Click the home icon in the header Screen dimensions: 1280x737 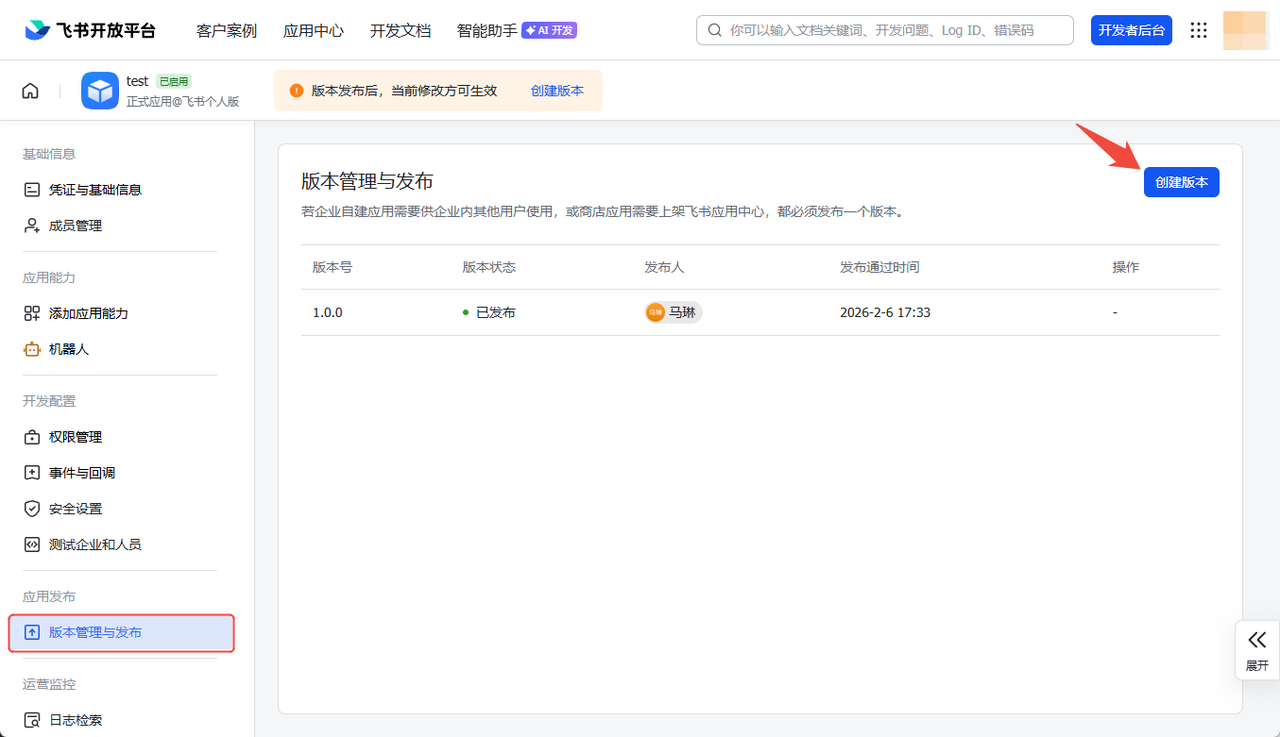(x=31, y=91)
